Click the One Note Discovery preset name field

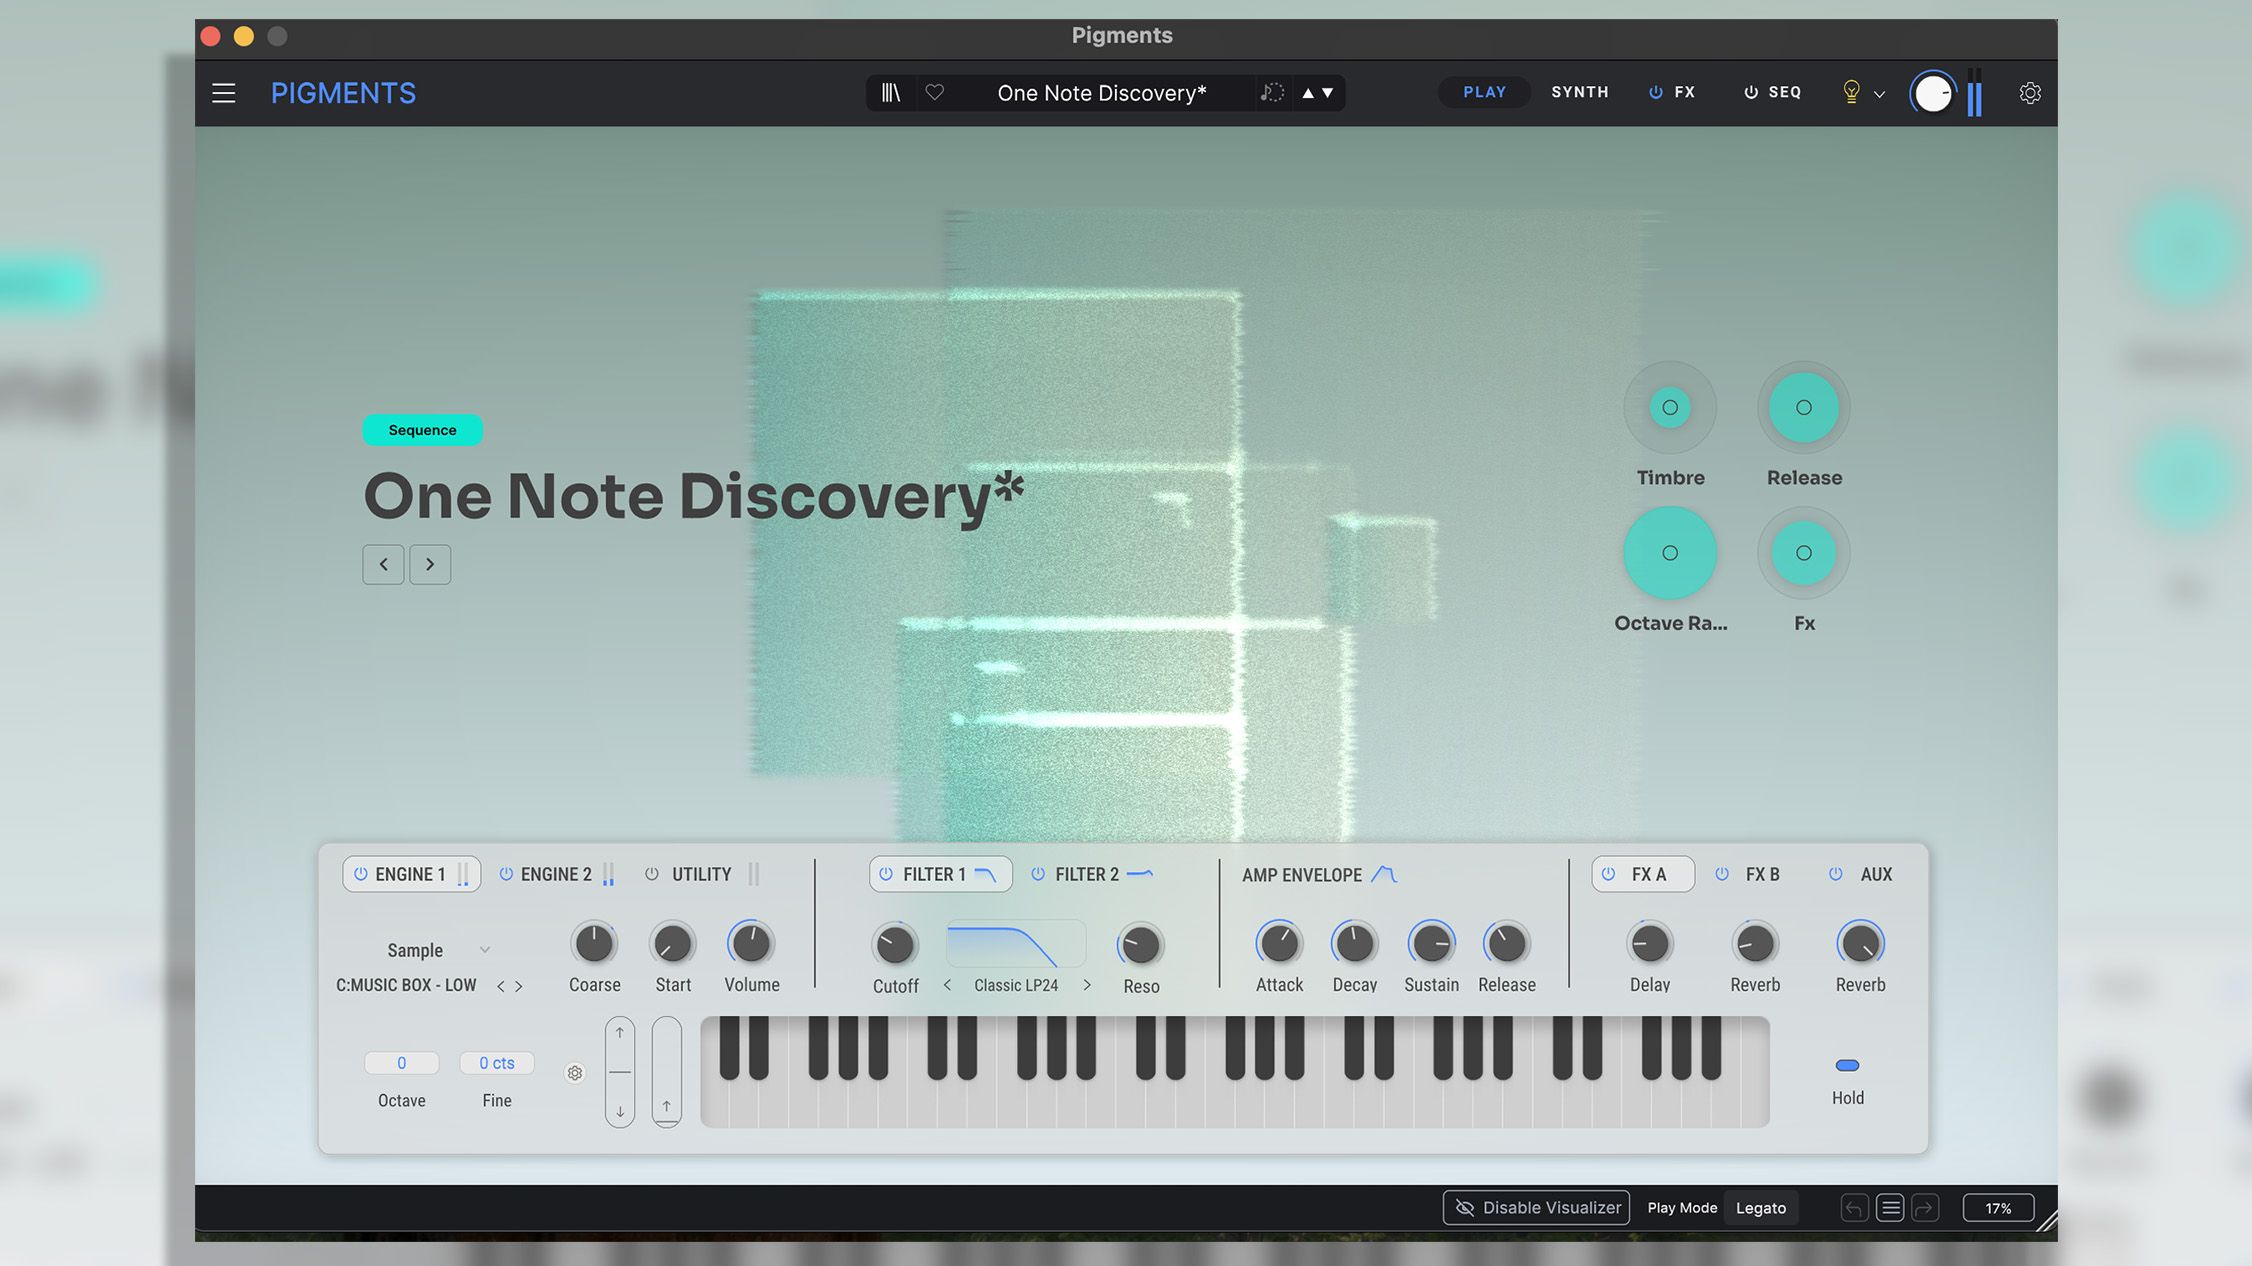1100,92
